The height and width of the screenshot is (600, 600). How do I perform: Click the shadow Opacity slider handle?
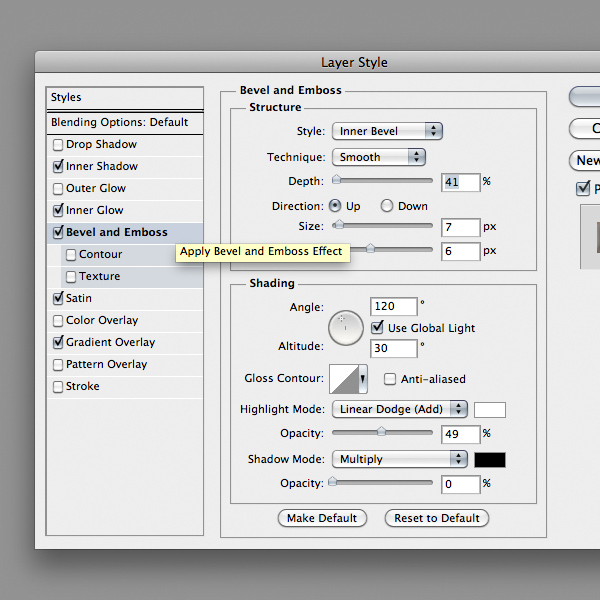[333, 481]
